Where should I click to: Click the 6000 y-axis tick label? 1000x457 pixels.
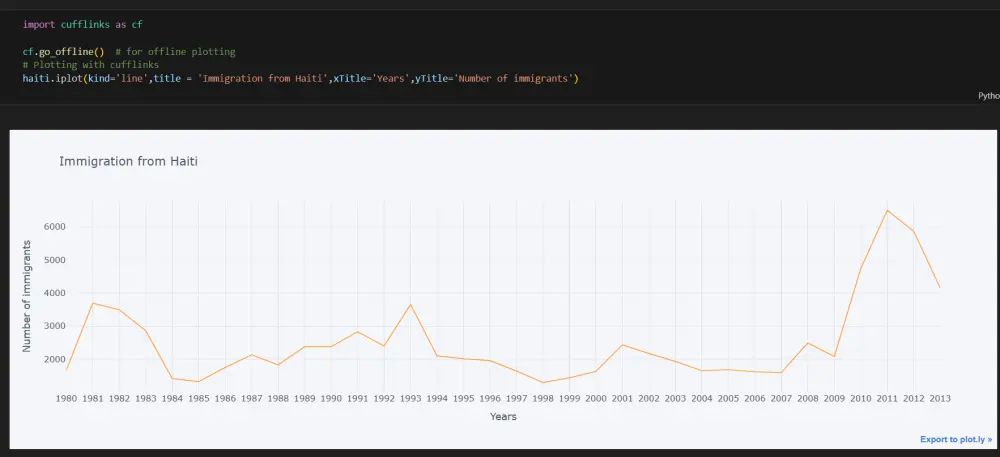(x=54, y=227)
